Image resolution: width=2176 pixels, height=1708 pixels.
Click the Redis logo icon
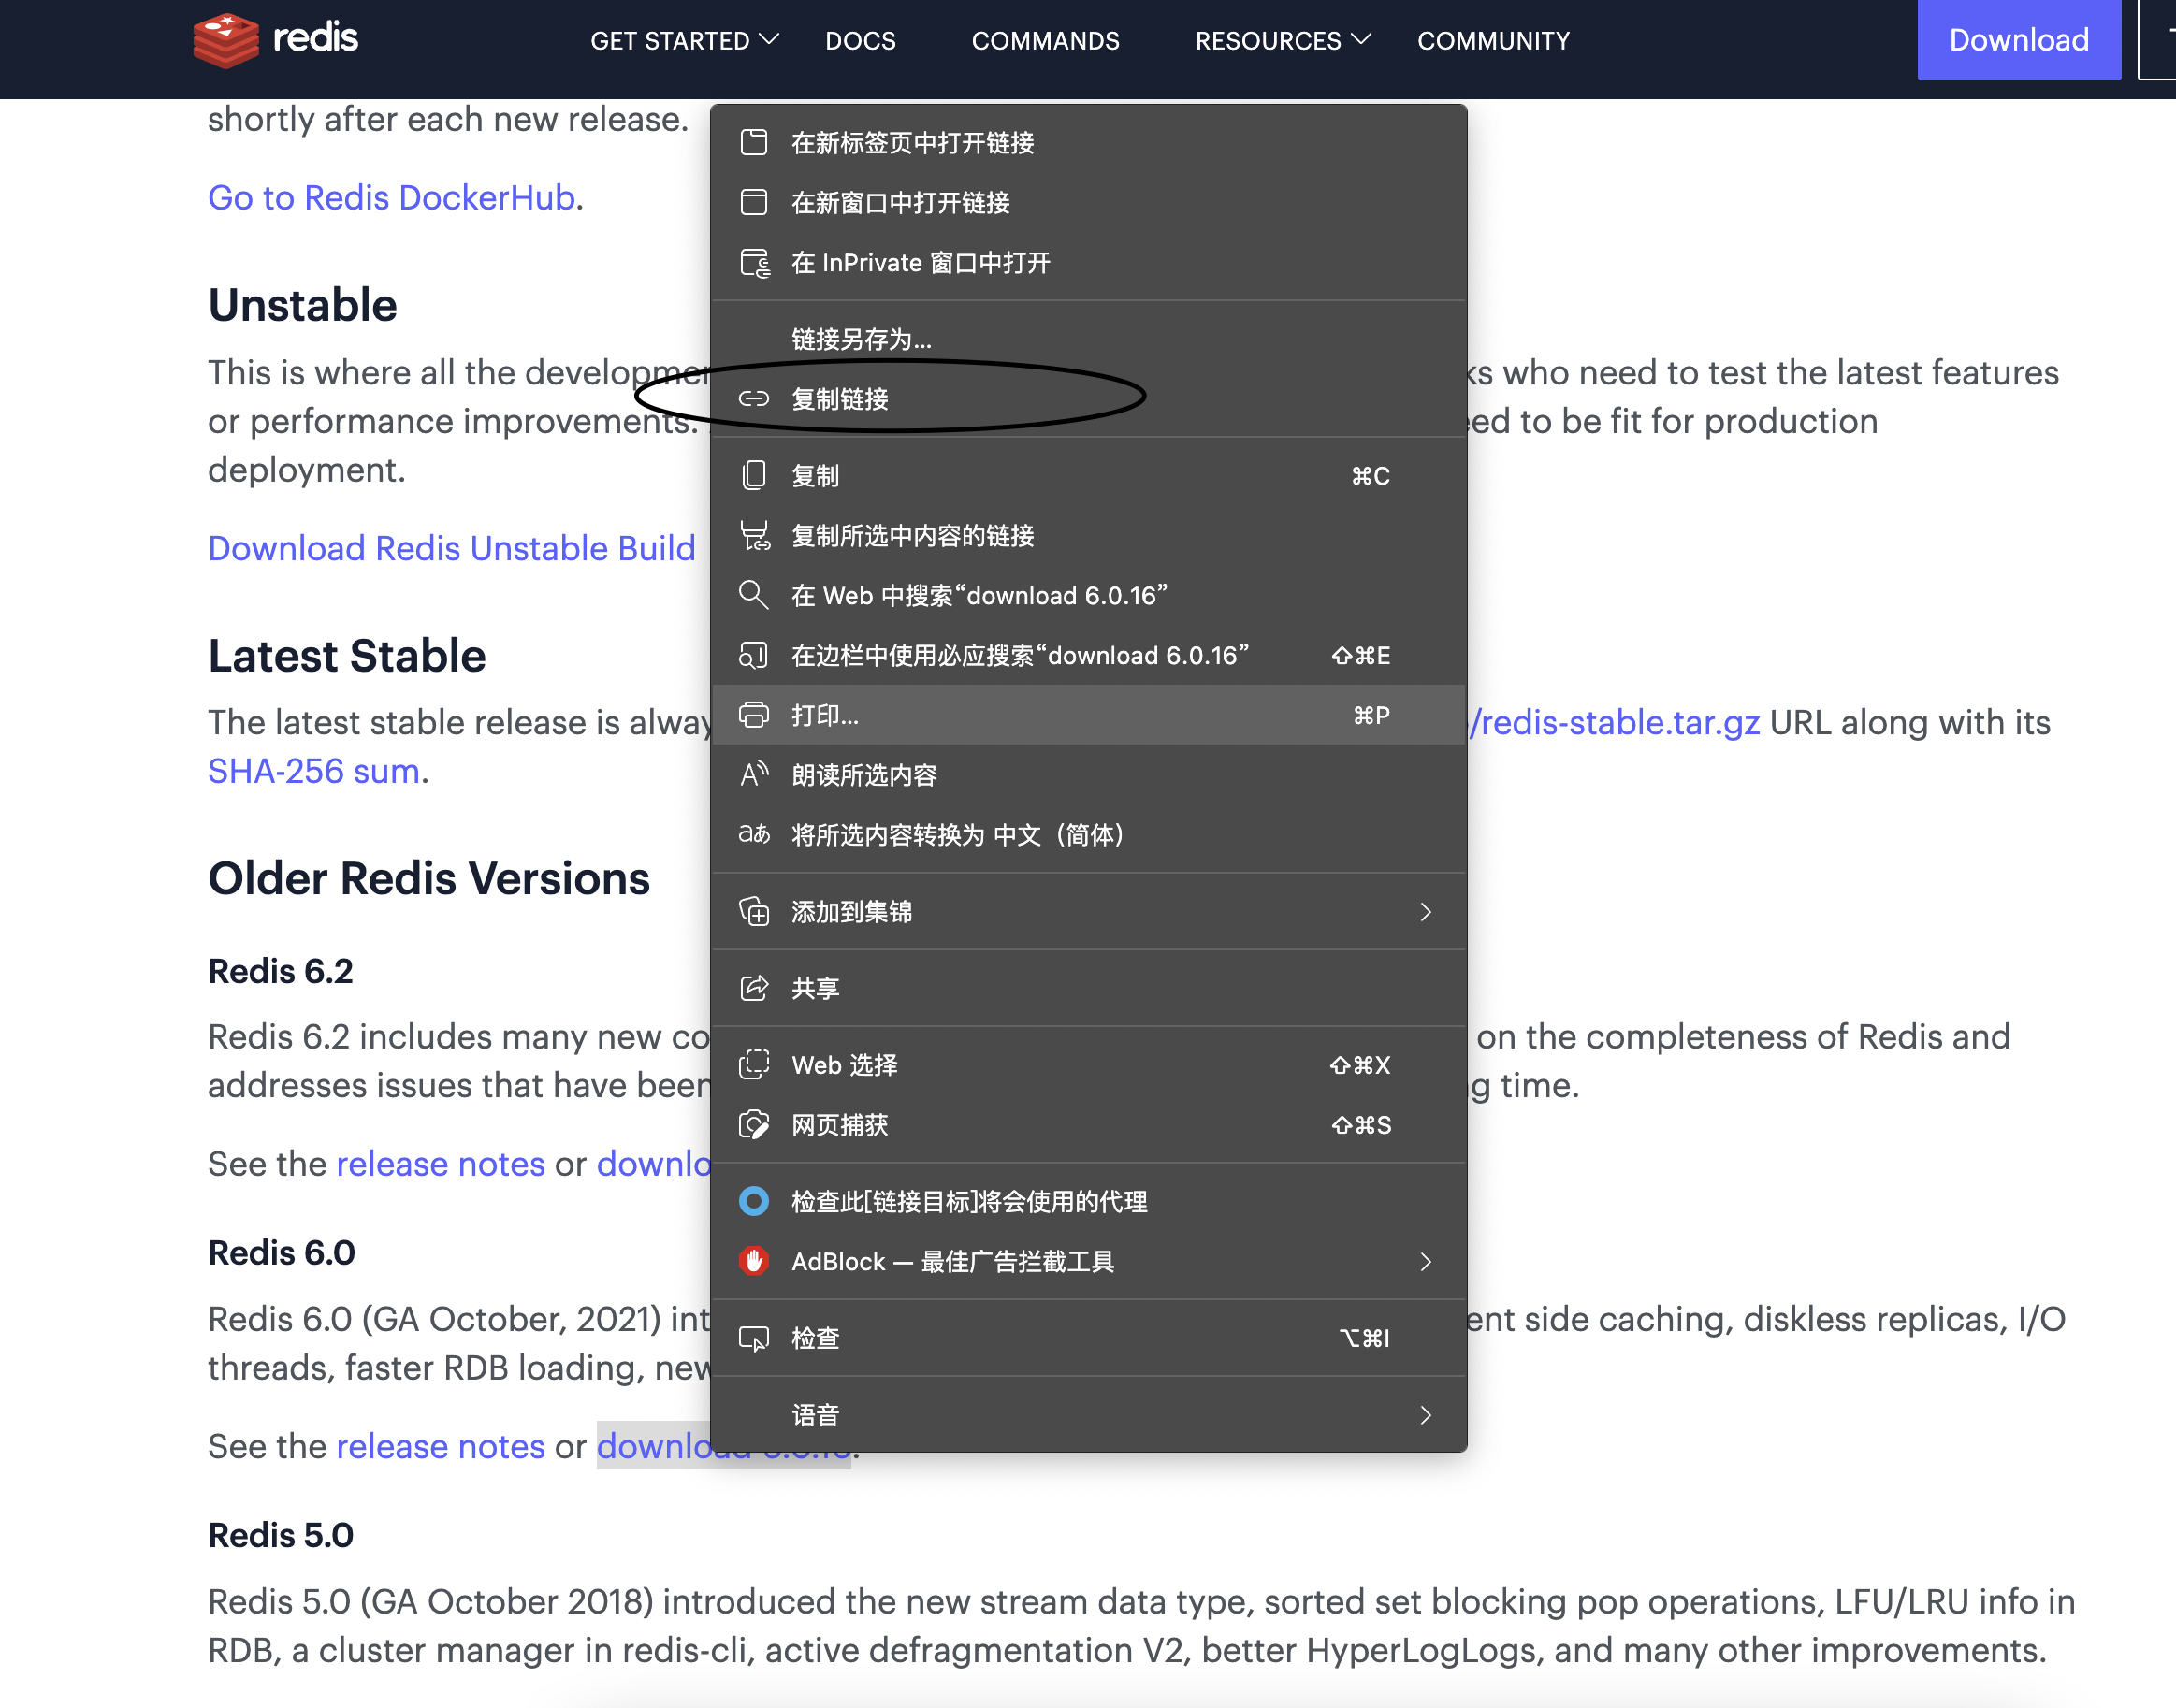pos(226,40)
